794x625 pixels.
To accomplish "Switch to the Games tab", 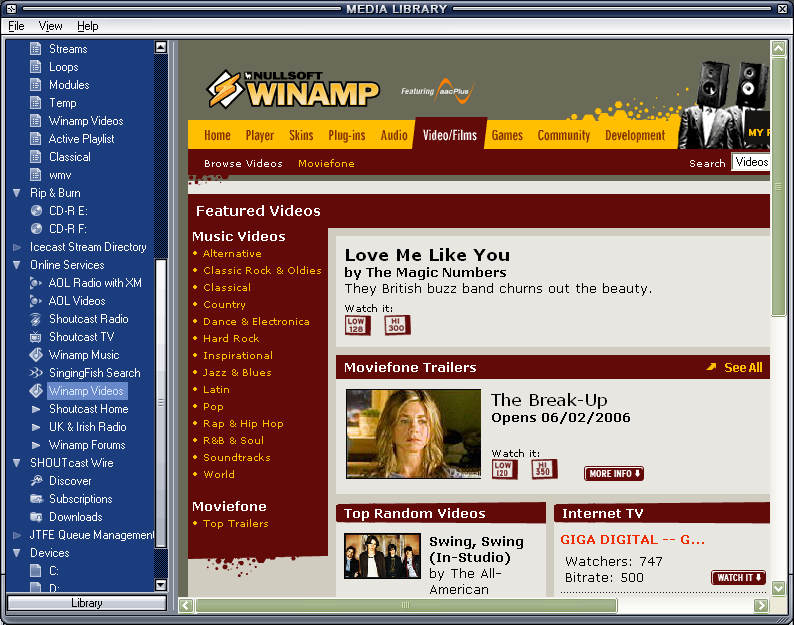I will [x=507, y=135].
